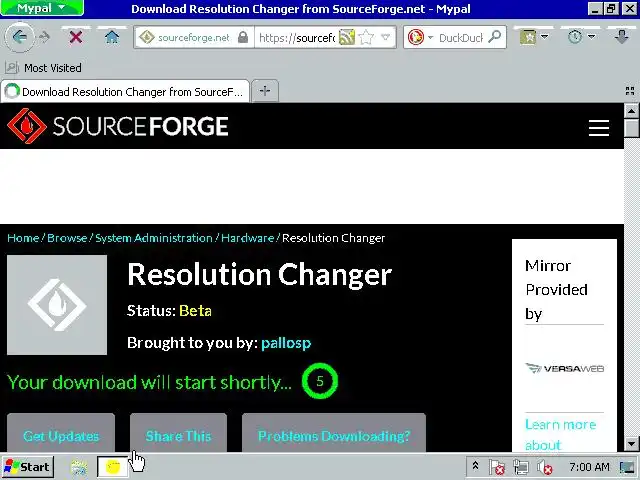Go back with the back arrow button
640x480 pixels.
pos(19,38)
